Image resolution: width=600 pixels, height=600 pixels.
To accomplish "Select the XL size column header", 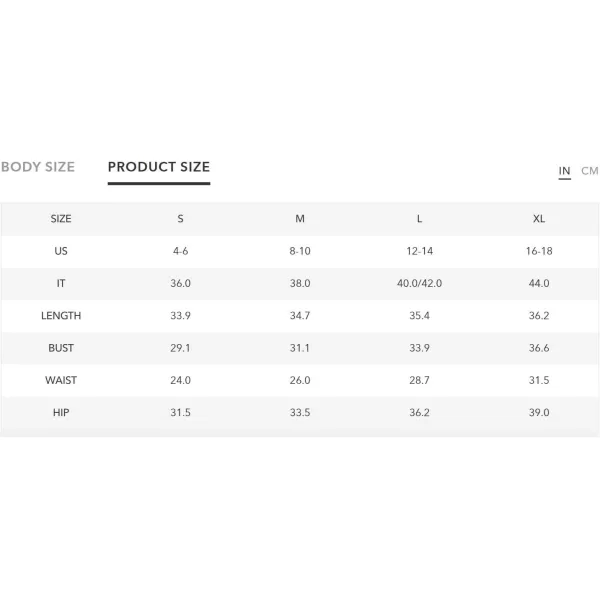I will click(539, 218).
